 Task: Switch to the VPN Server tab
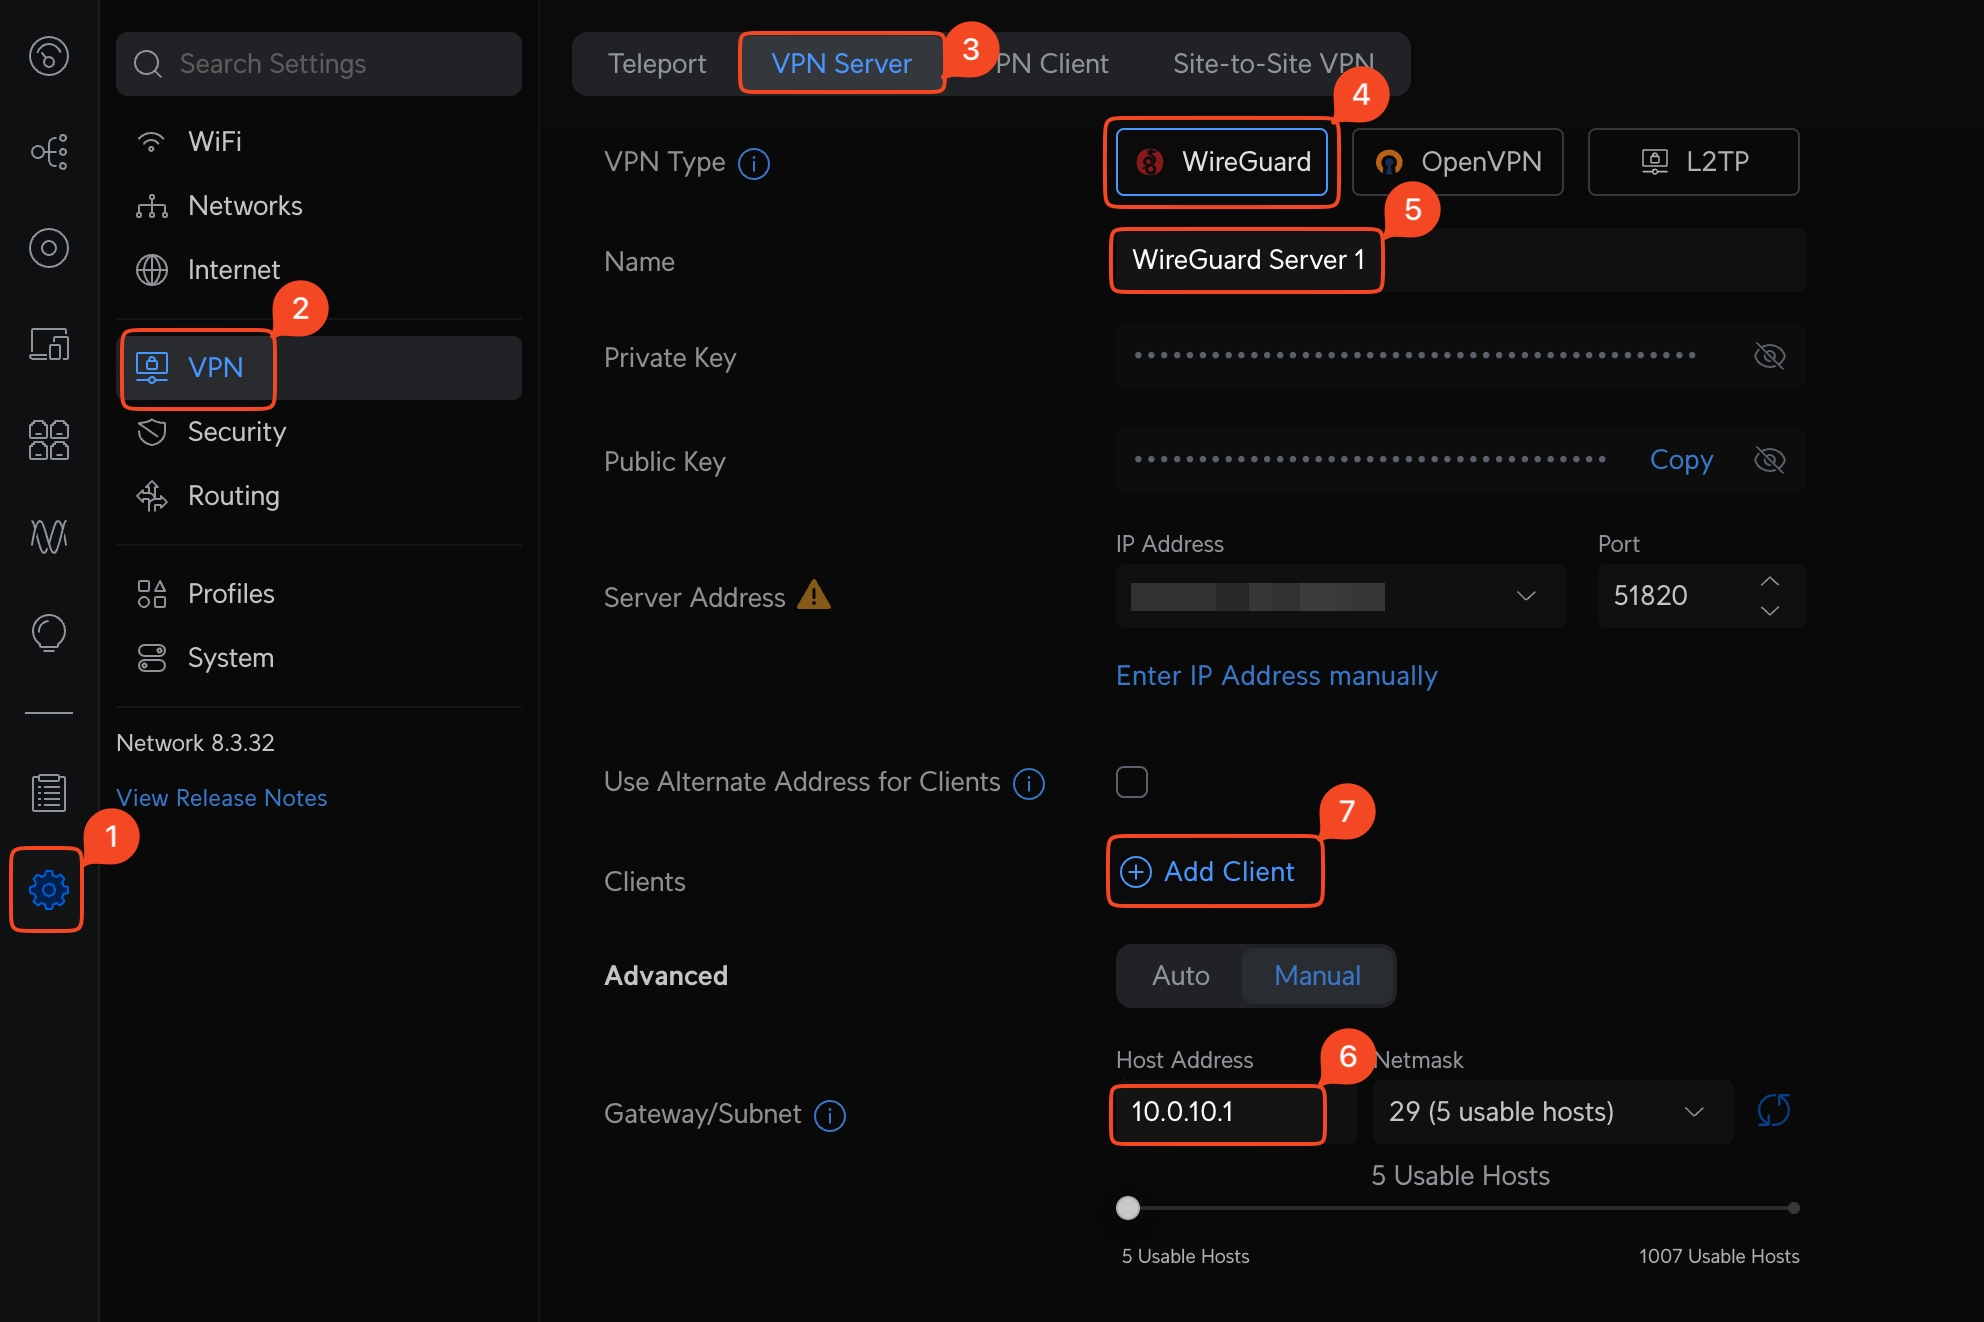(841, 64)
